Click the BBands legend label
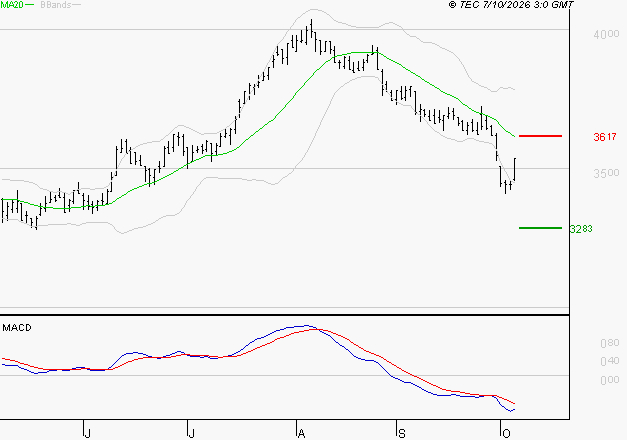 click(x=56, y=5)
